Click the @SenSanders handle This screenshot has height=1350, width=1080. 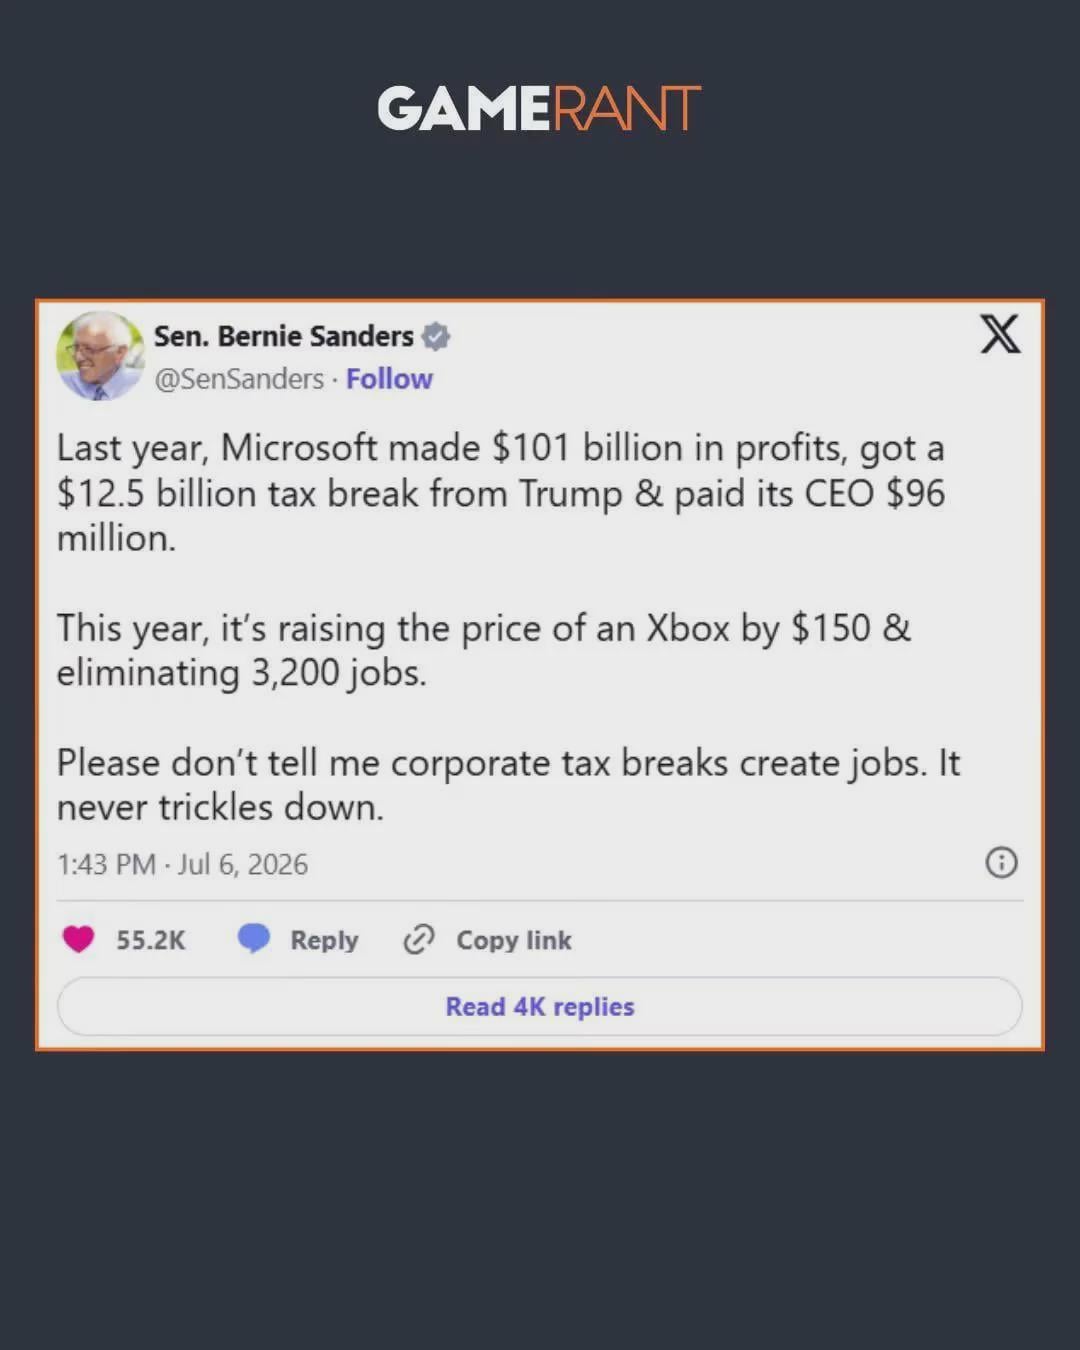tap(239, 379)
